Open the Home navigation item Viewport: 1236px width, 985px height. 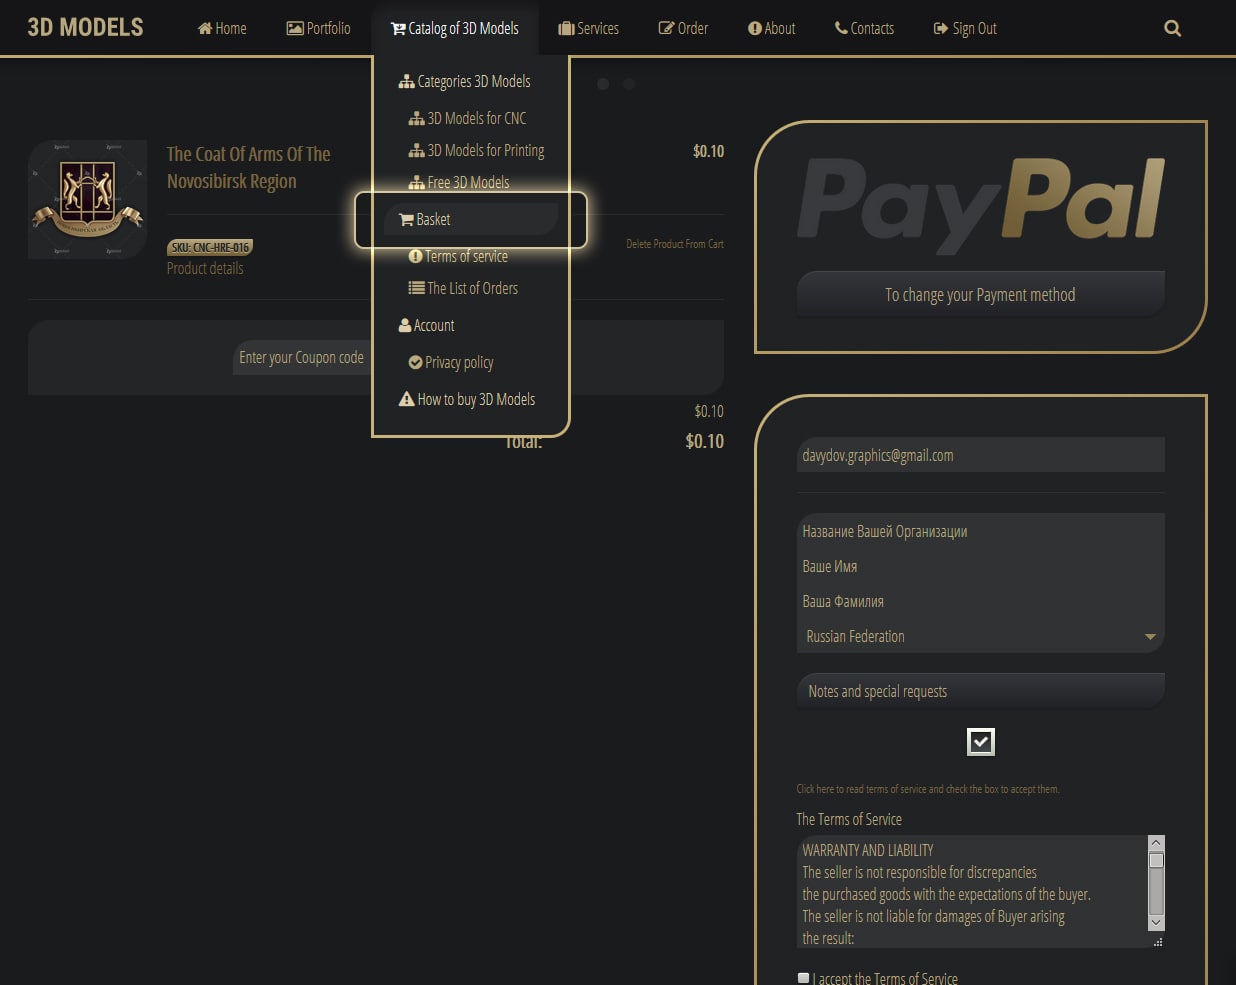point(222,28)
